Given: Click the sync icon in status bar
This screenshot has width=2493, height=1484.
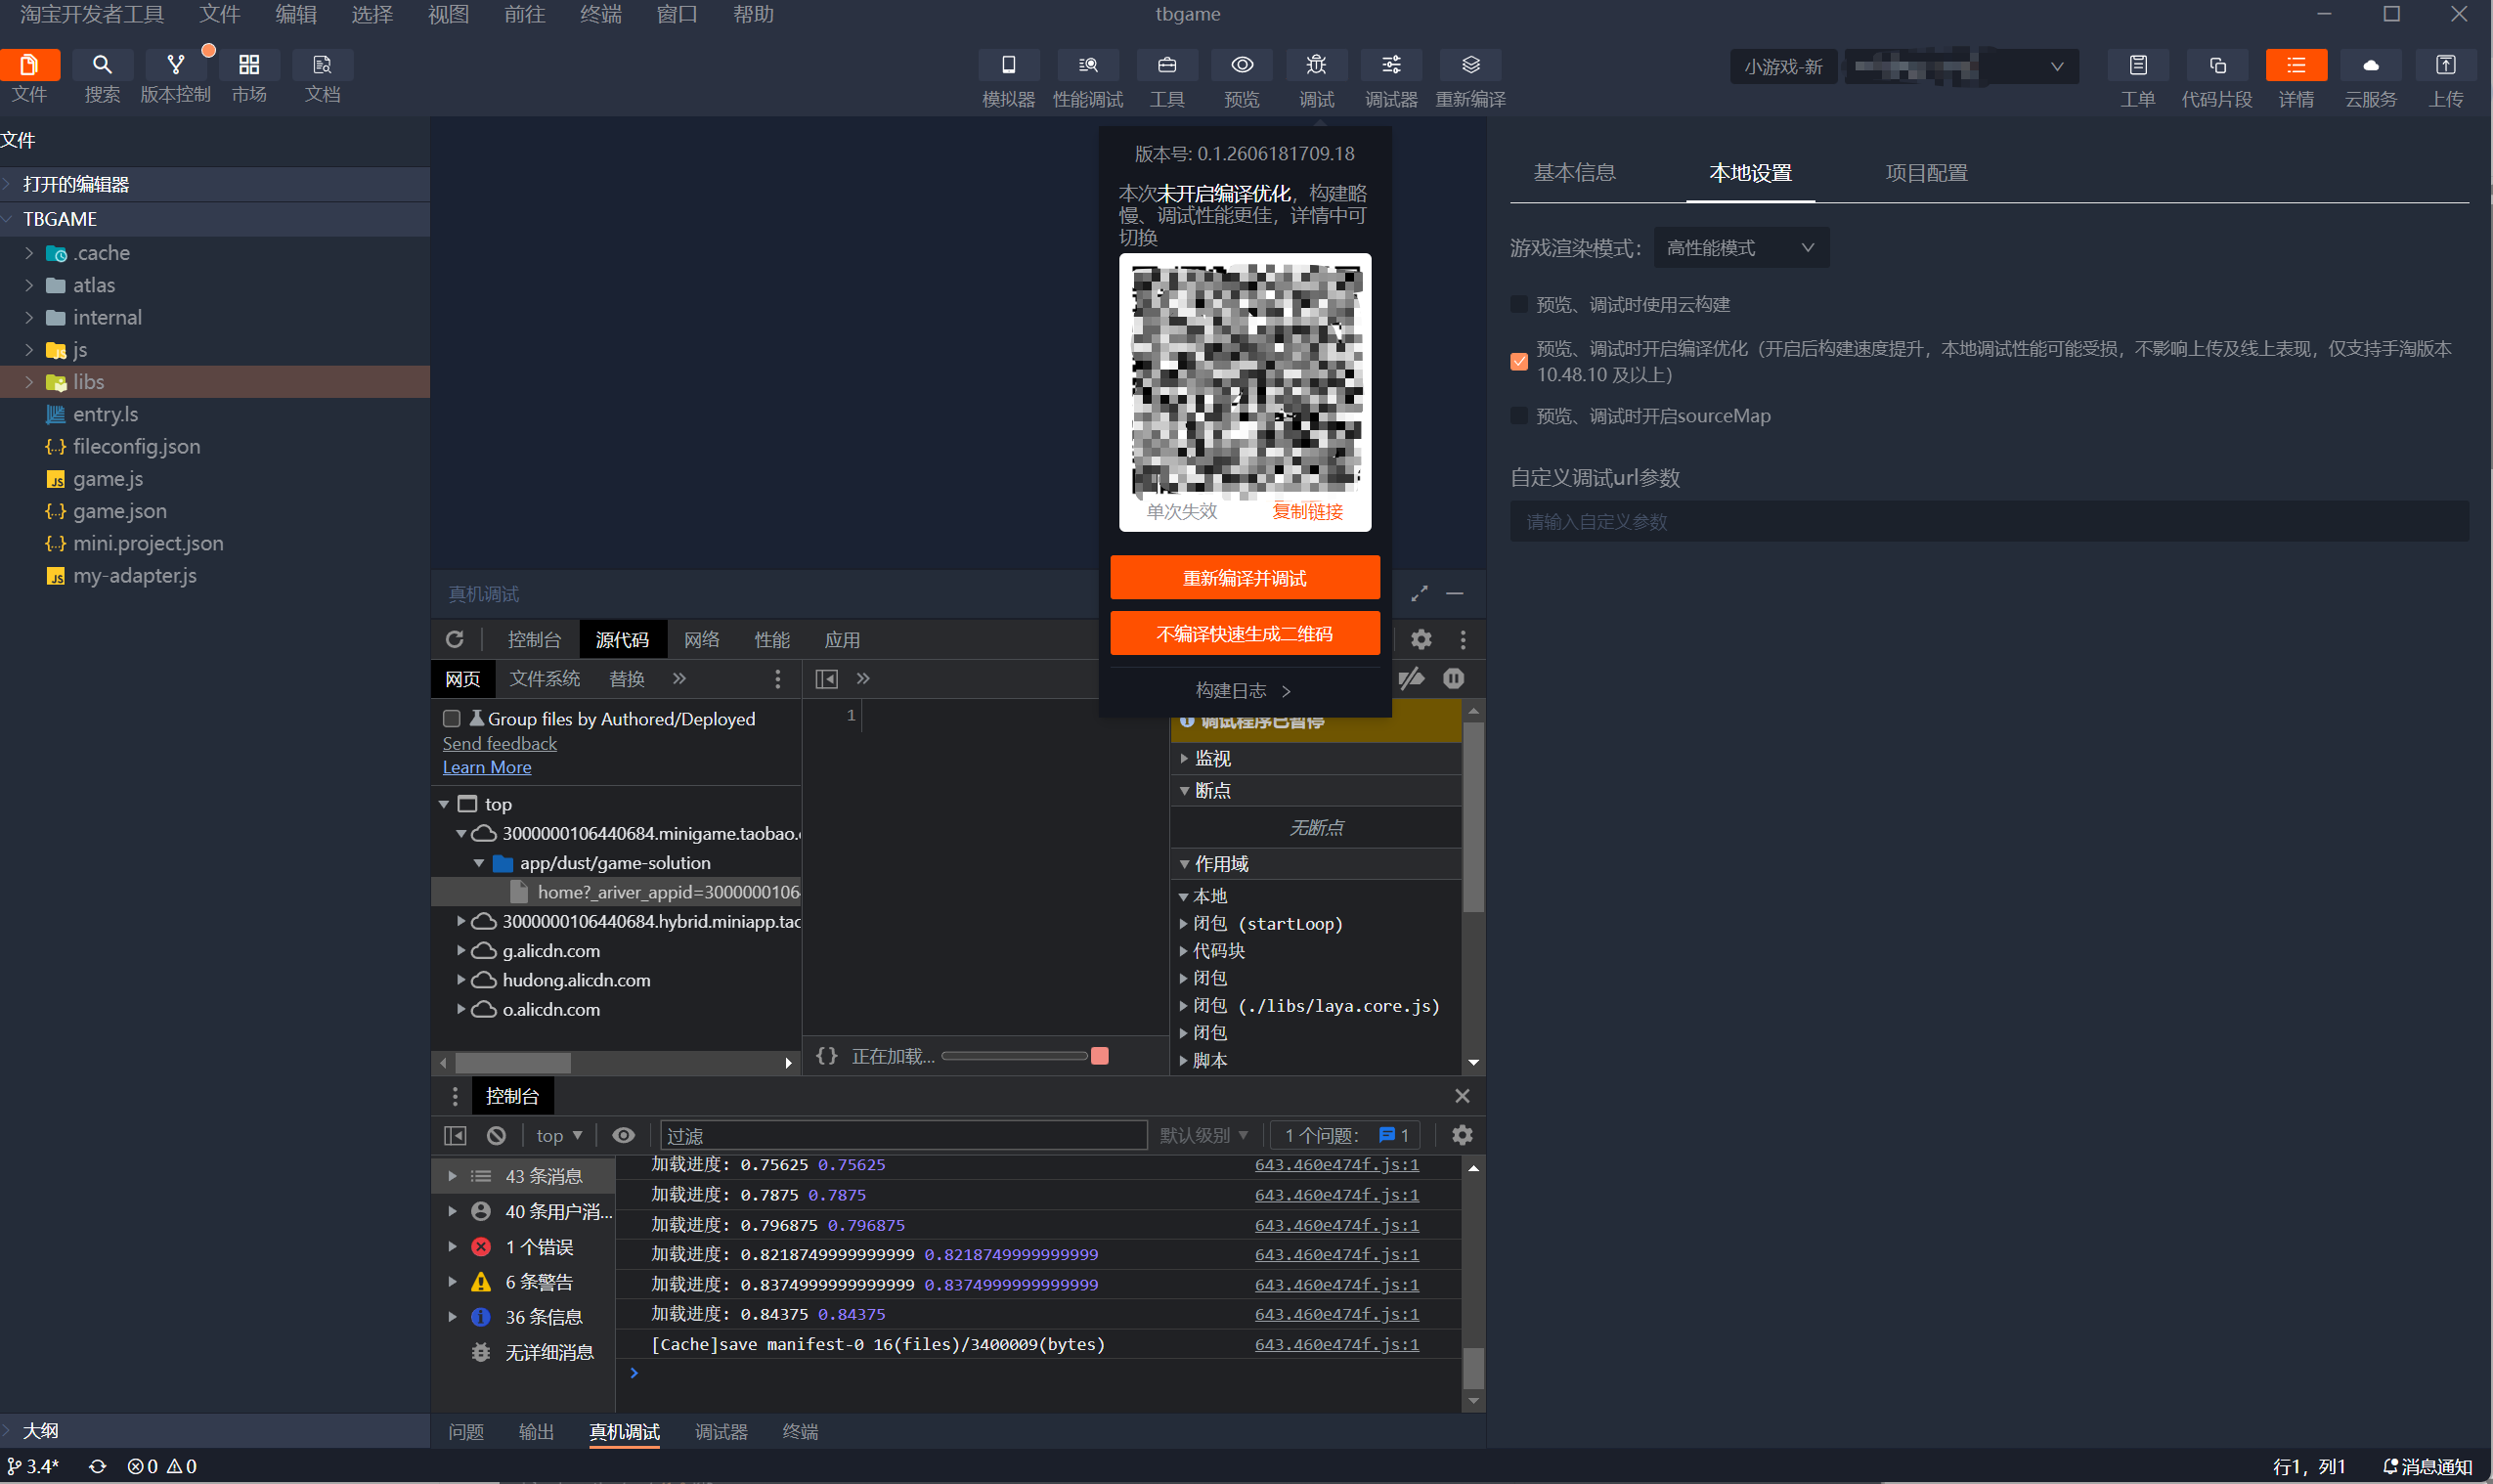Looking at the screenshot, I should pos(97,1466).
